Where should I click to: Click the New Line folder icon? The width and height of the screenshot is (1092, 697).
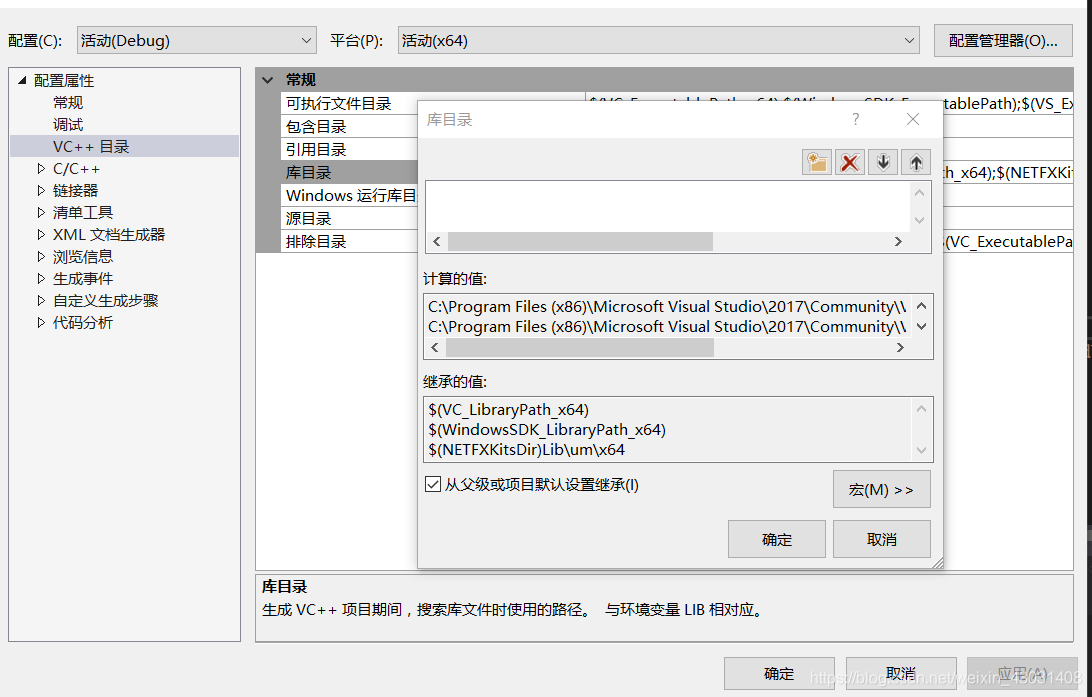pyautogui.click(x=816, y=161)
